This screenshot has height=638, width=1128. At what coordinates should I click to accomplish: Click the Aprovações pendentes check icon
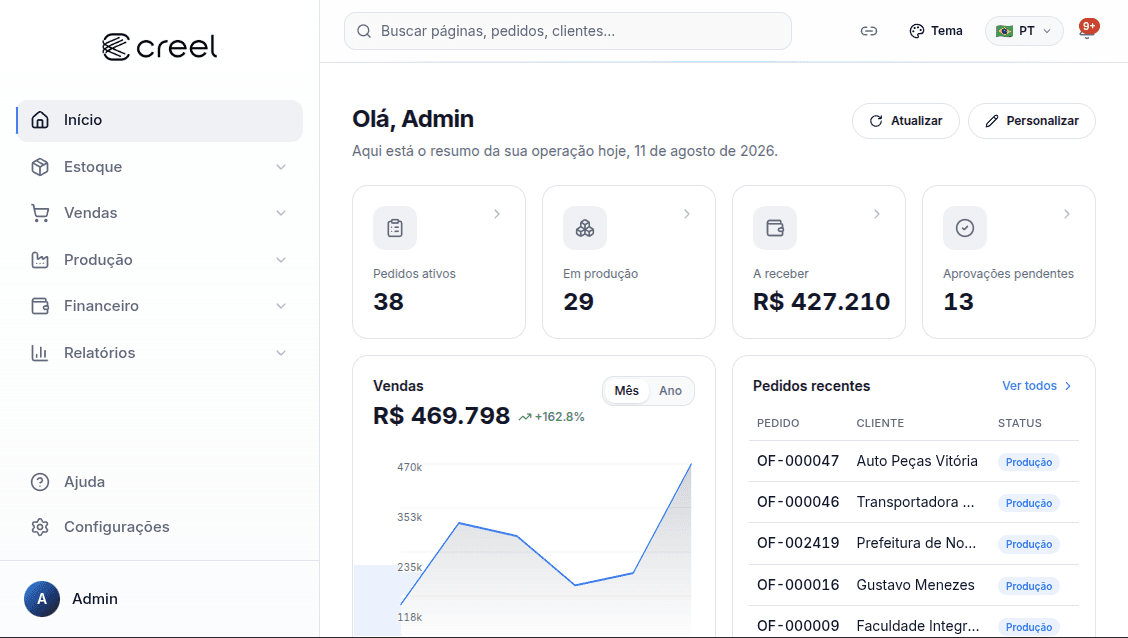pos(965,228)
